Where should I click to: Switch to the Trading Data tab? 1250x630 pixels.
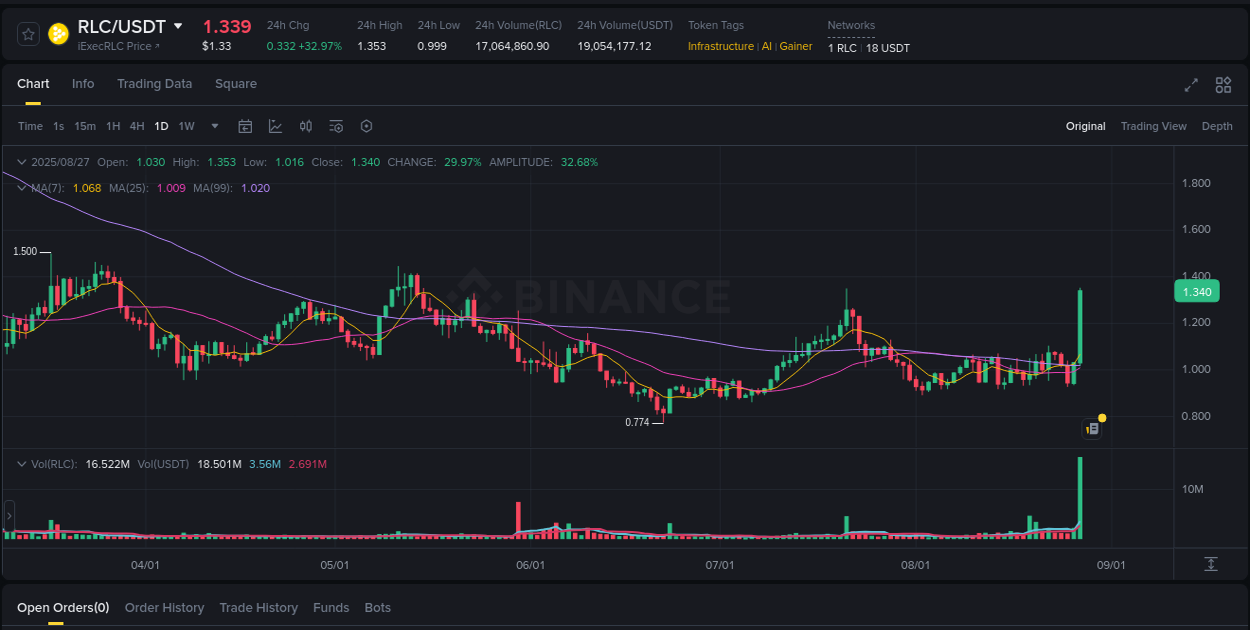pyautogui.click(x=154, y=84)
